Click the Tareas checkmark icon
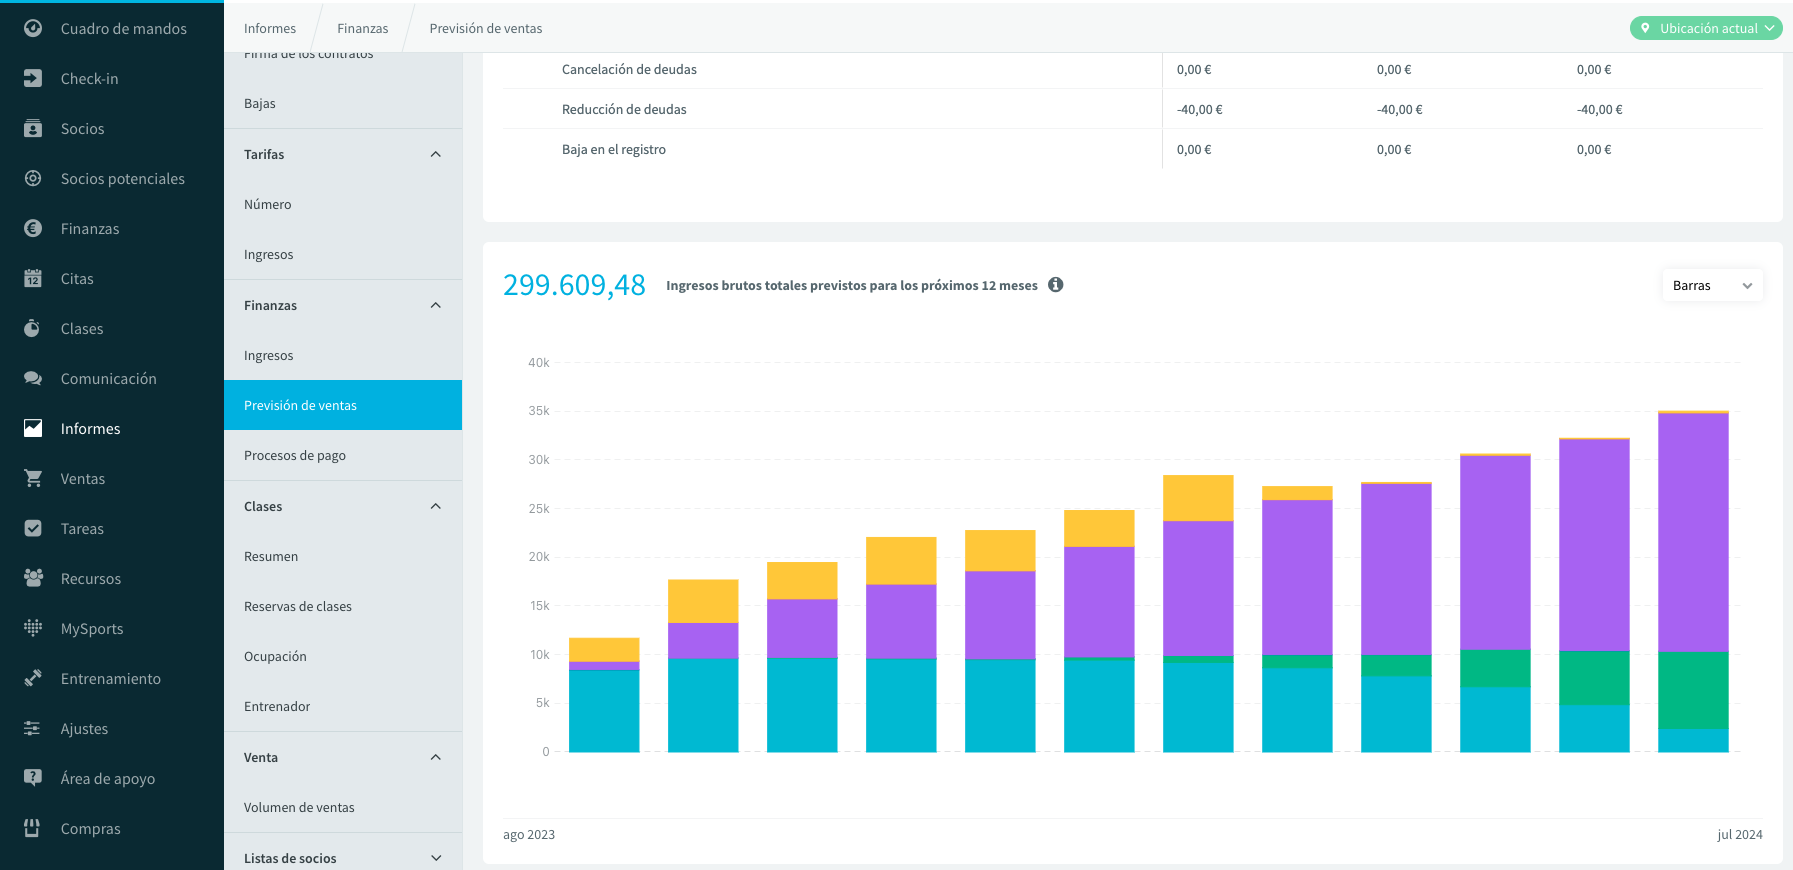Image resolution: width=1793 pixels, height=870 pixels. coord(33,528)
